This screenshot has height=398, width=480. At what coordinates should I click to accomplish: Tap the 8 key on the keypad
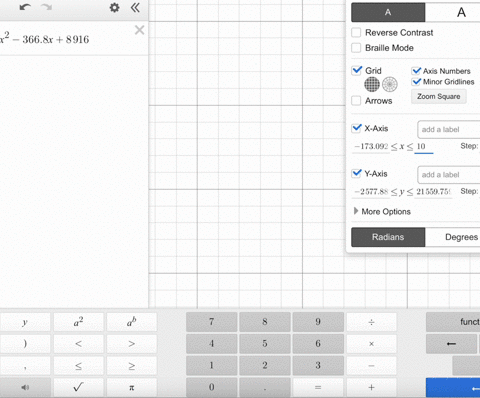[265, 322]
